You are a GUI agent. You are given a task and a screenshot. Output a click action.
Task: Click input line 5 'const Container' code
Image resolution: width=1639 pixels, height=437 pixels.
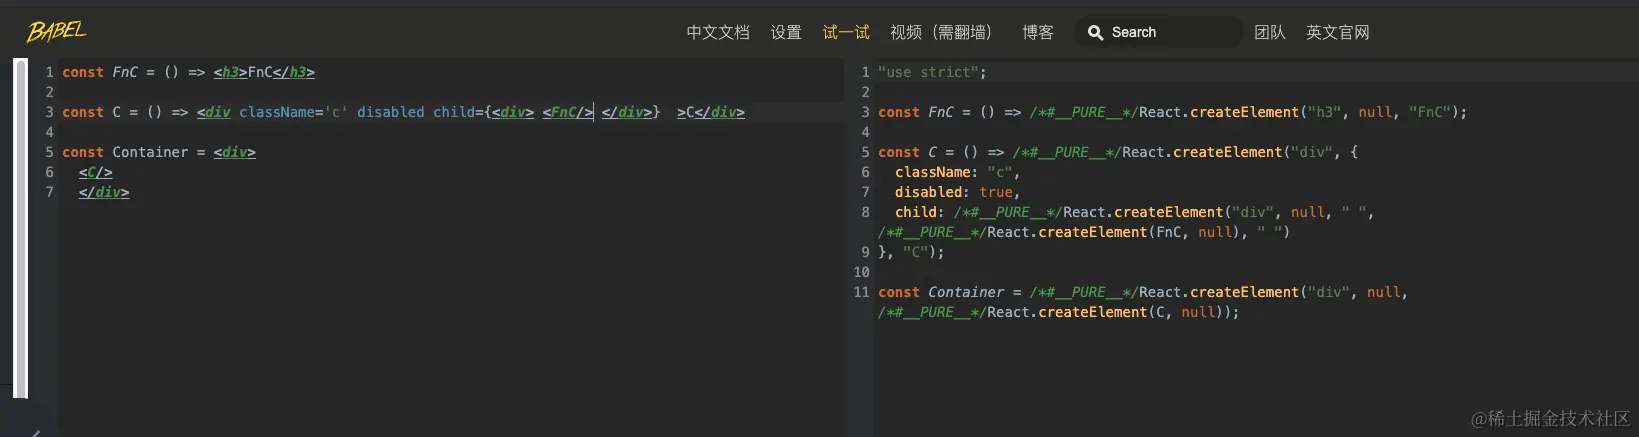[159, 152]
